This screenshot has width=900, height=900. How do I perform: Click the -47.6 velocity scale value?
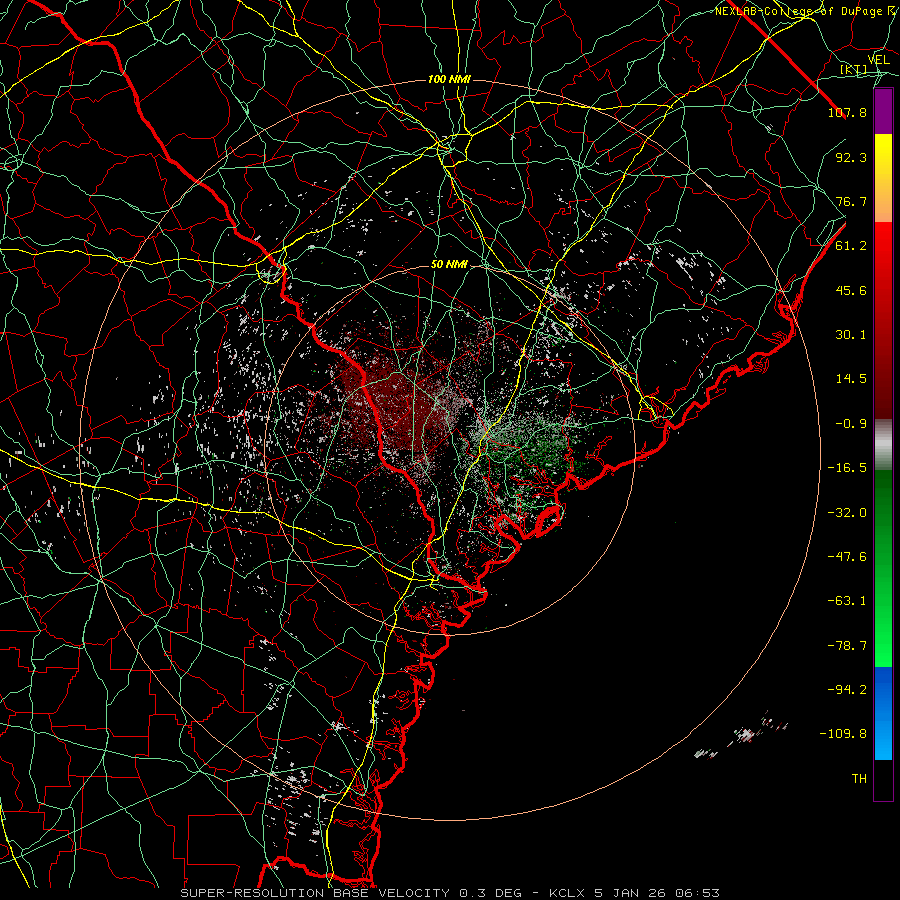click(847, 557)
